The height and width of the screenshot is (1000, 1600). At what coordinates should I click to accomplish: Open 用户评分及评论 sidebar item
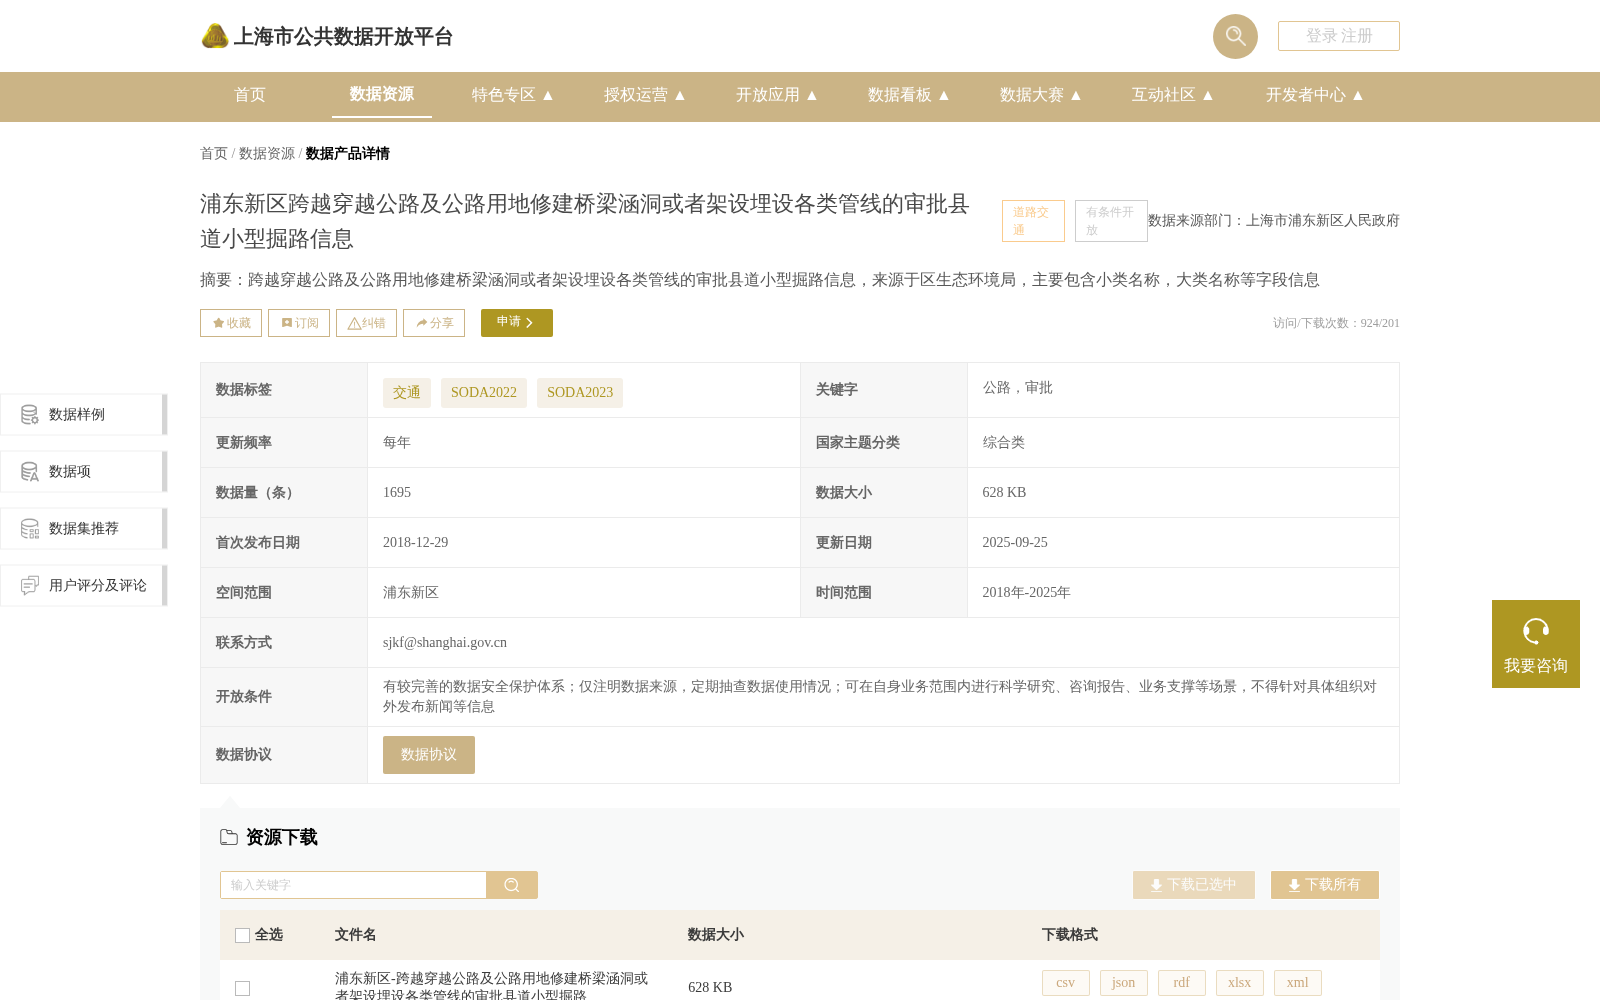pos(83,585)
